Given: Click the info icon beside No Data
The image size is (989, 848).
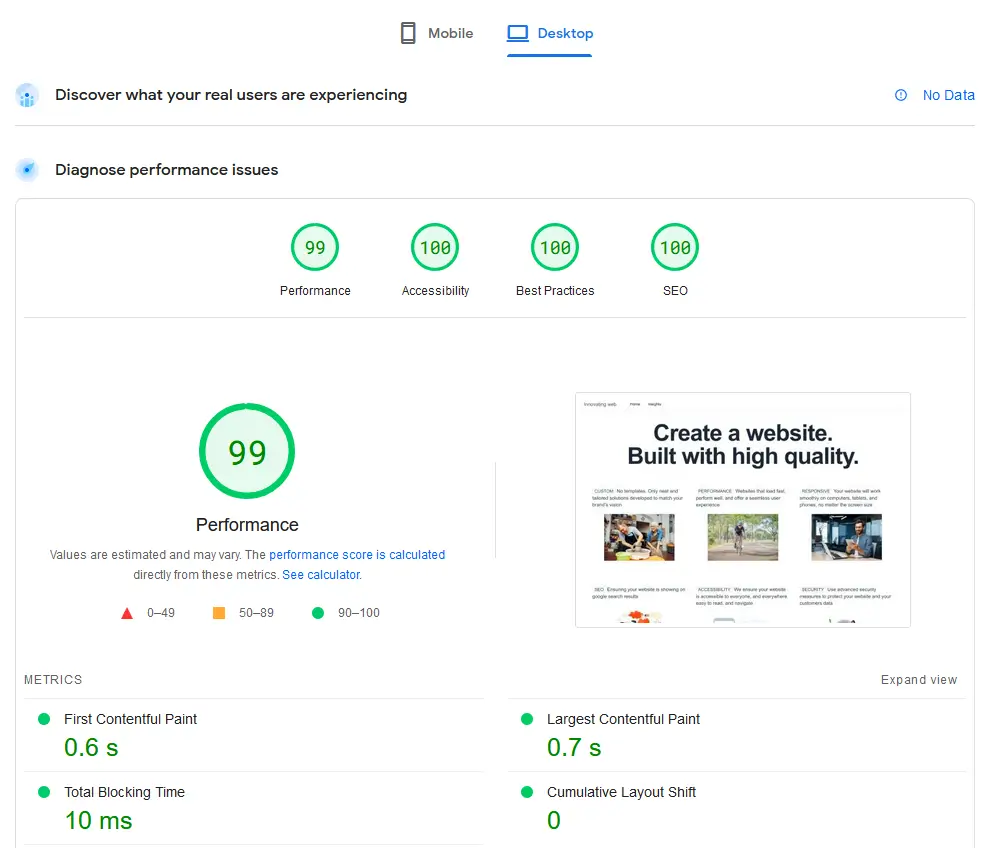Looking at the screenshot, I should coord(903,95).
